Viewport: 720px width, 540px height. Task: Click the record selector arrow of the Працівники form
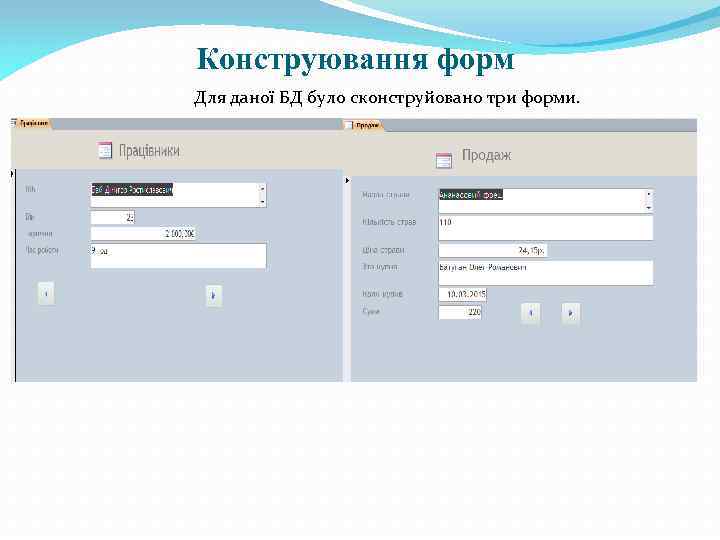point(12,174)
